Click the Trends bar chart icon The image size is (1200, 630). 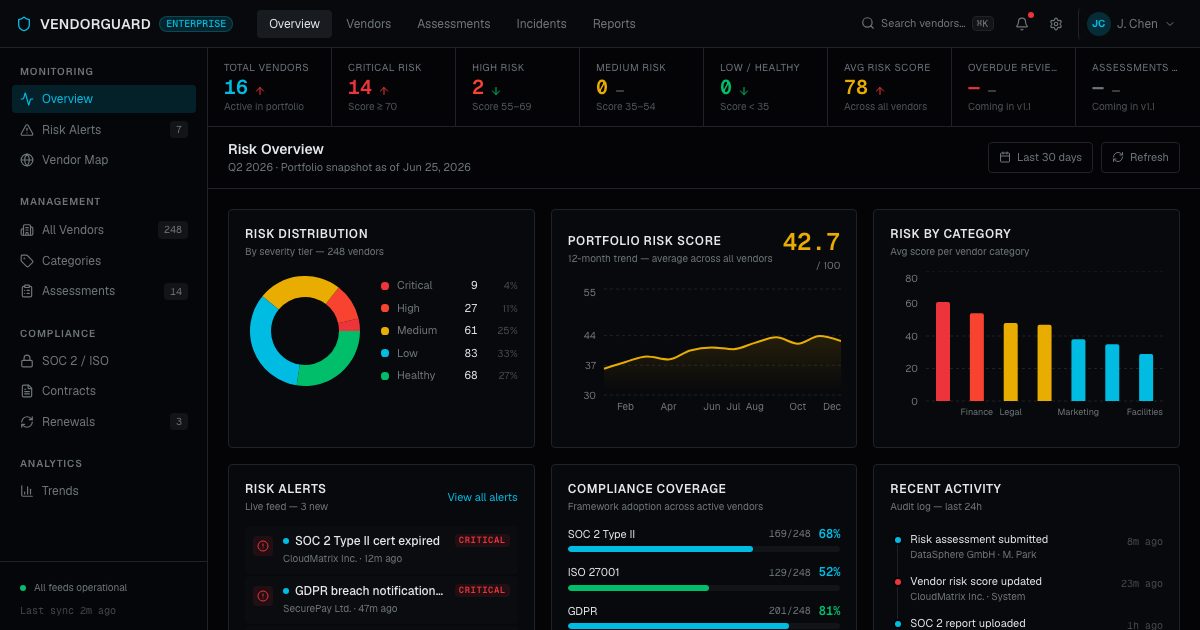[27, 491]
